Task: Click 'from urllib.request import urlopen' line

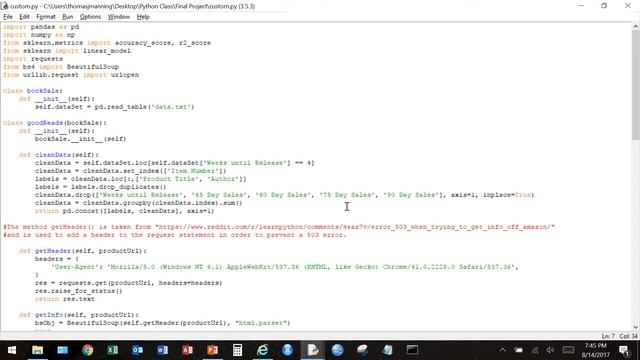Action: click(x=71, y=75)
